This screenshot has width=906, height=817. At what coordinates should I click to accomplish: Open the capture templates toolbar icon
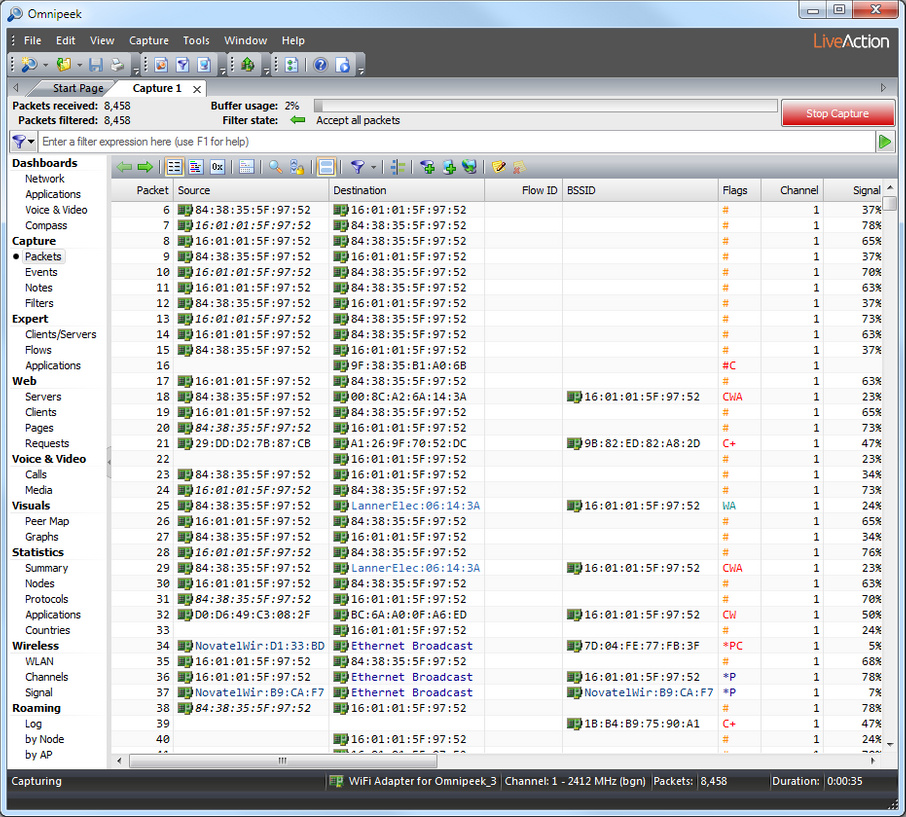pyautogui.click(x=161, y=65)
